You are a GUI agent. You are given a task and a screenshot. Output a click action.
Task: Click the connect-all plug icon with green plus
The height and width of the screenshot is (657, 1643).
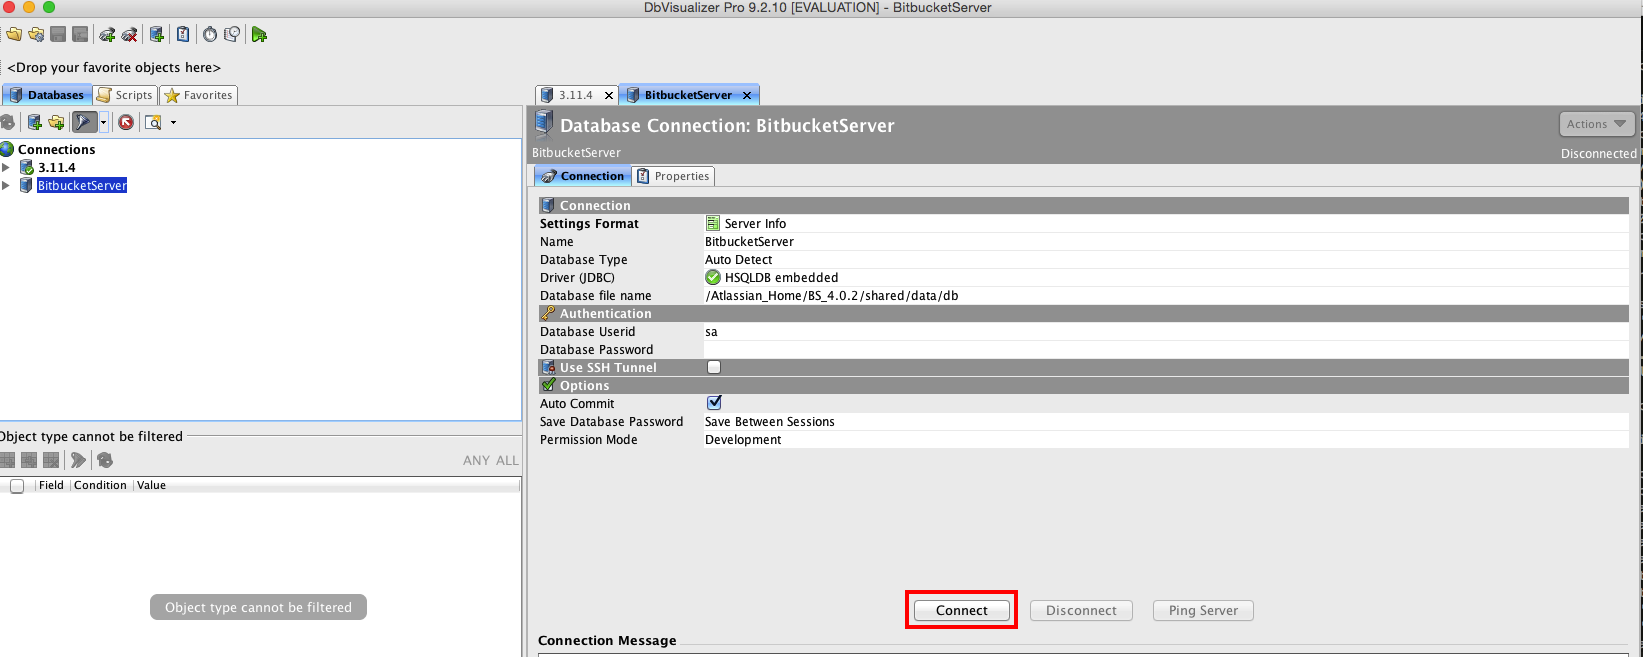[107, 35]
